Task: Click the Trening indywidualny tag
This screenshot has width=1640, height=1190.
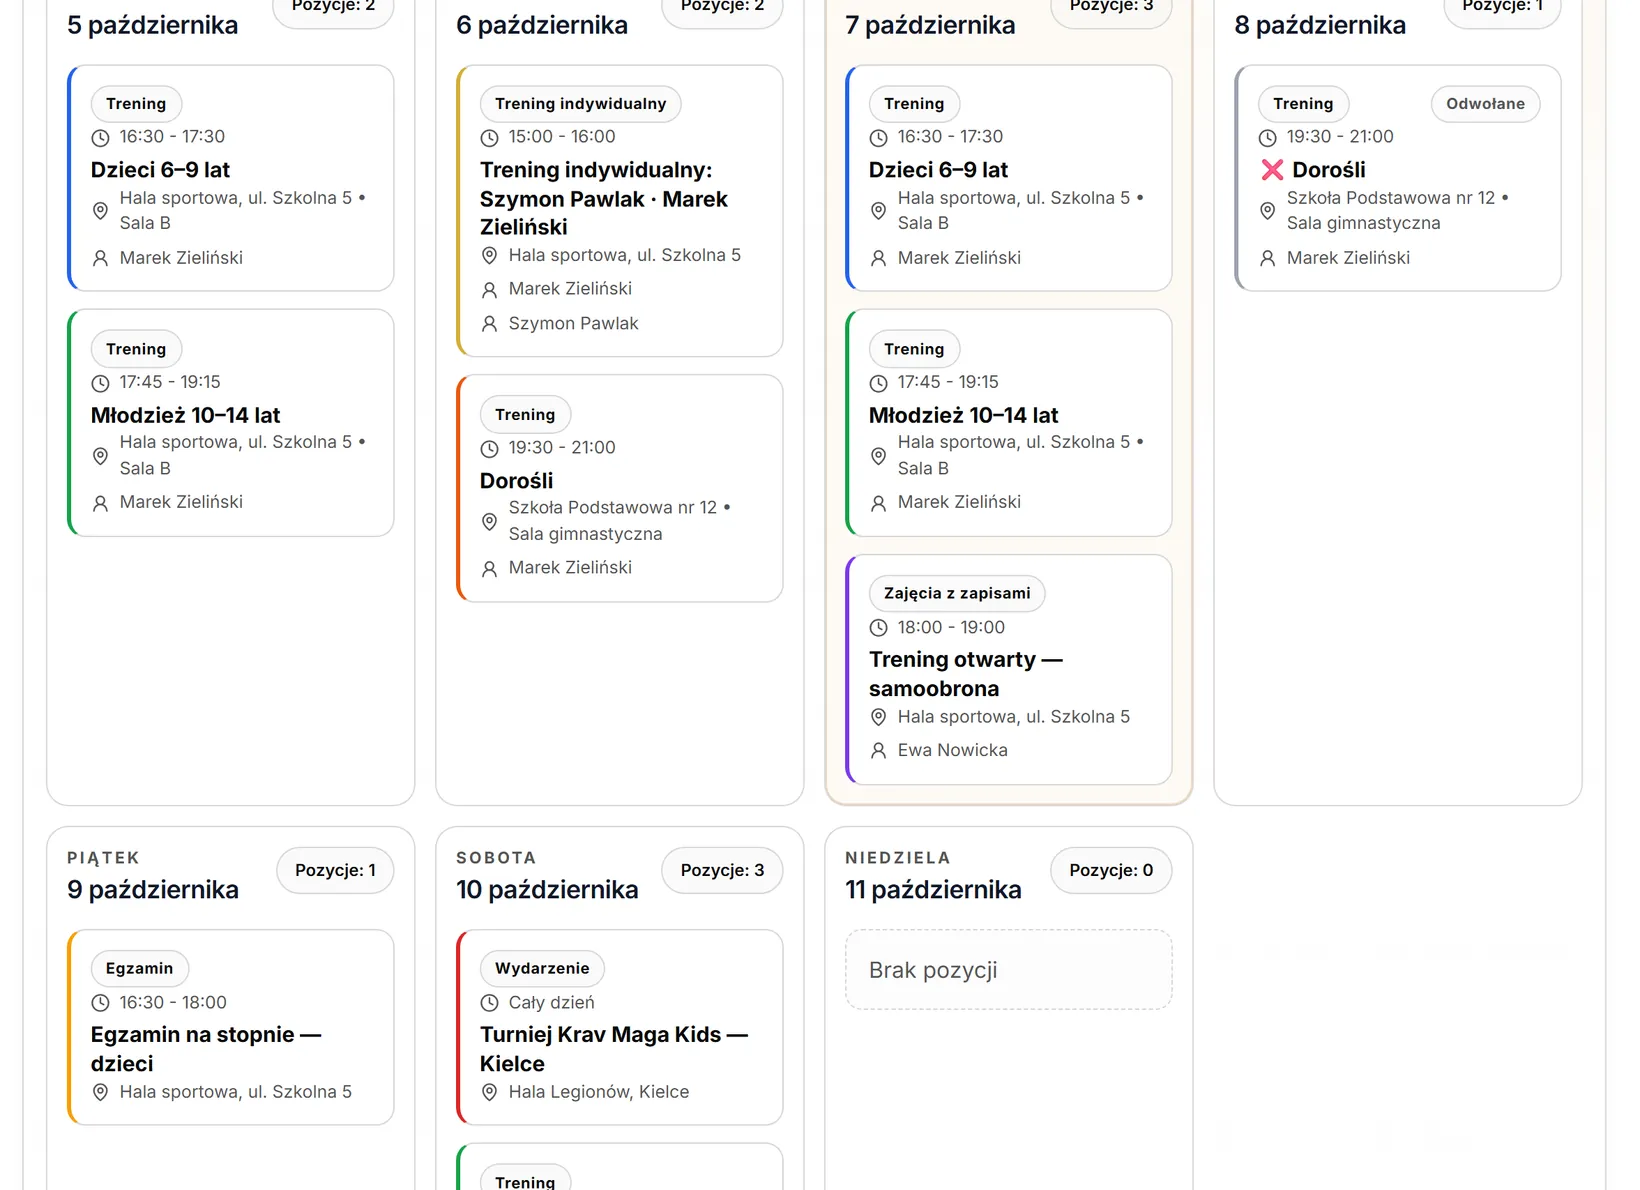Action: (x=580, y=104)
